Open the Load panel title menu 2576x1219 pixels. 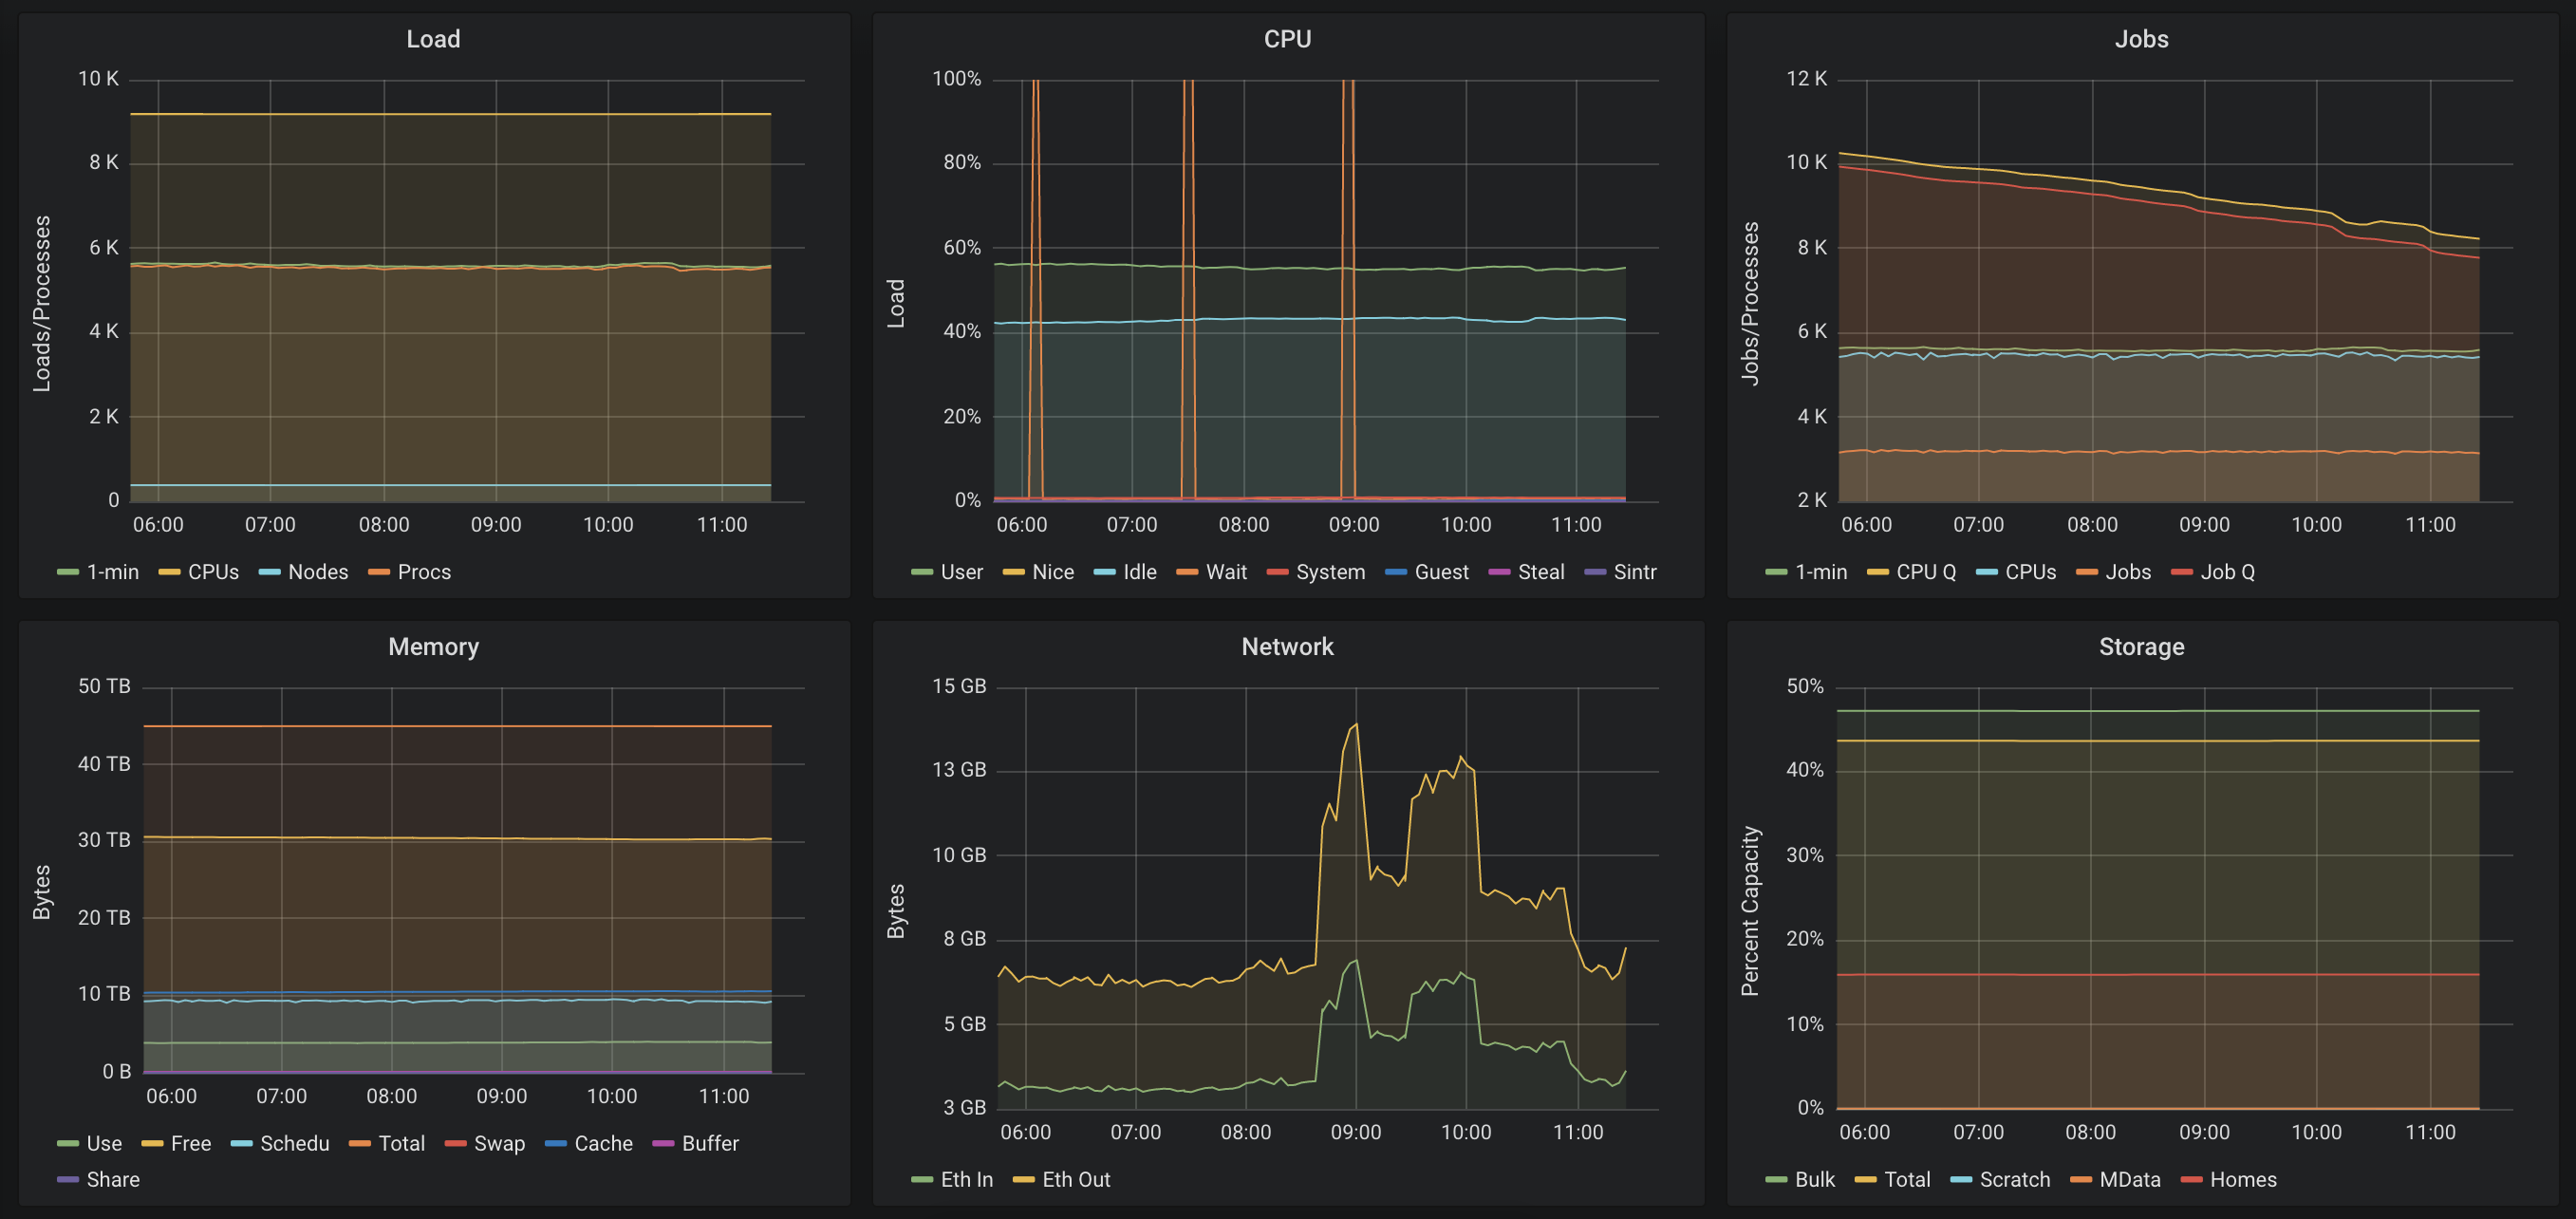tap(433, 39)
